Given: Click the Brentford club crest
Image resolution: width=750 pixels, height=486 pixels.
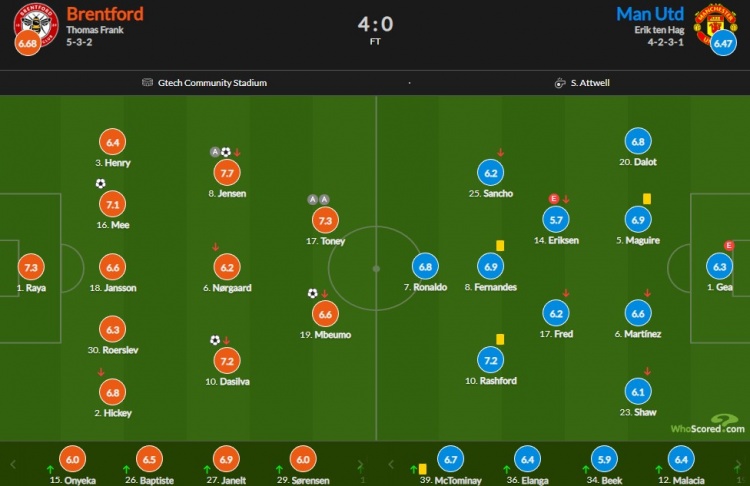Looking at the screenshot, I should [x=35, y=23].
